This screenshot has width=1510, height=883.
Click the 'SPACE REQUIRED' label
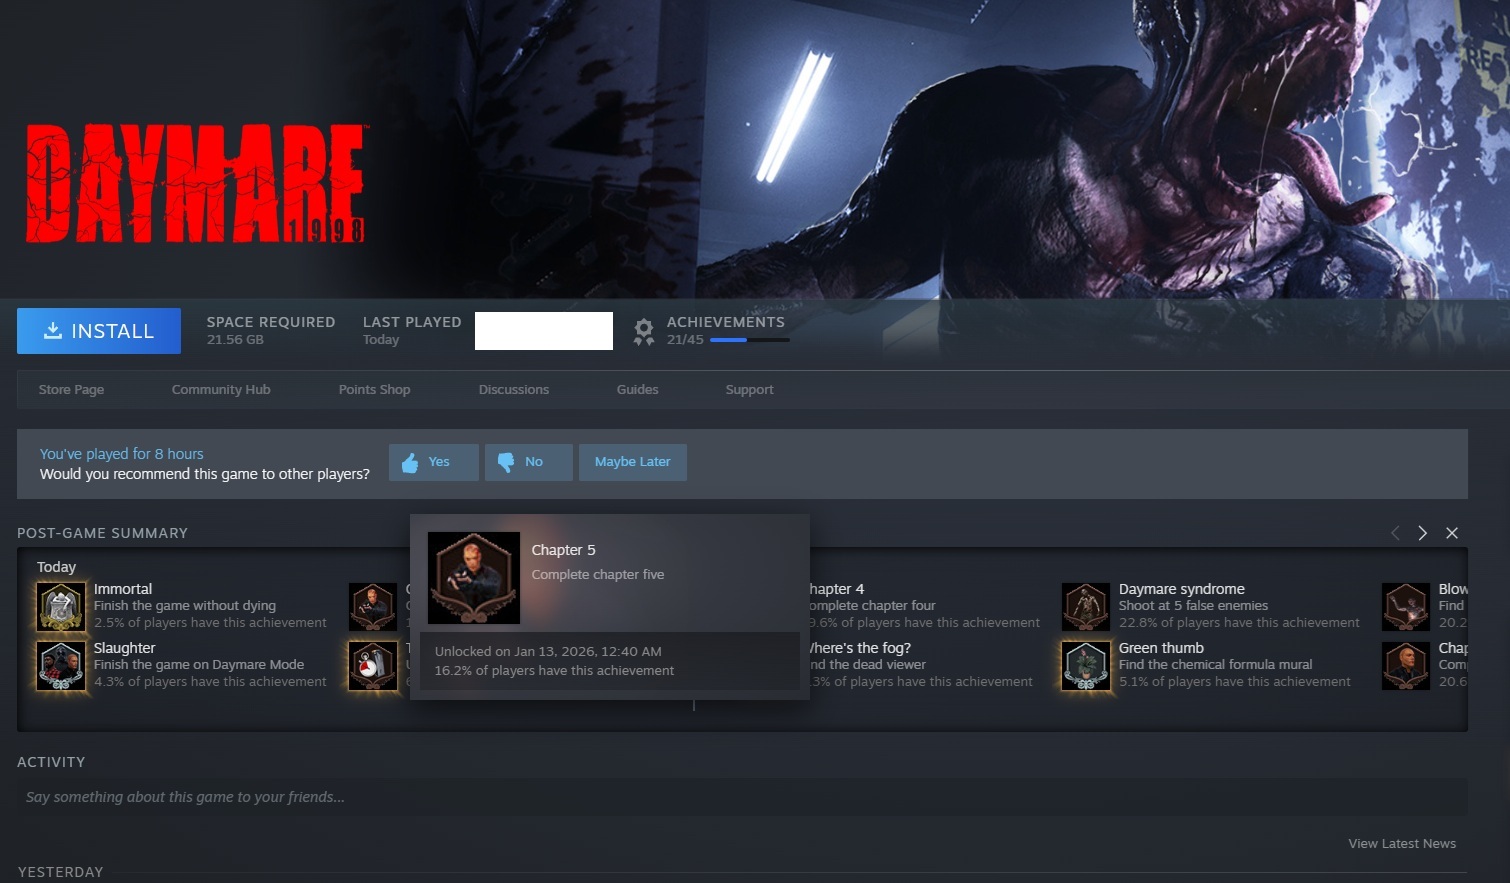click(271, 322)
